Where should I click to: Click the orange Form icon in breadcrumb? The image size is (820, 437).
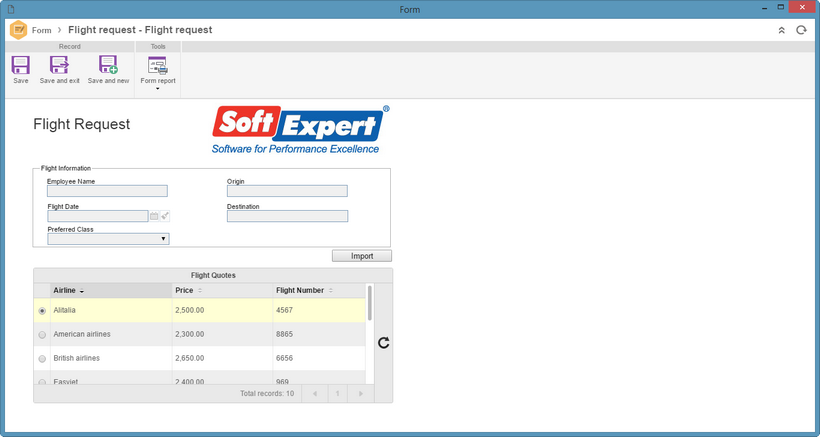(18, 30)
